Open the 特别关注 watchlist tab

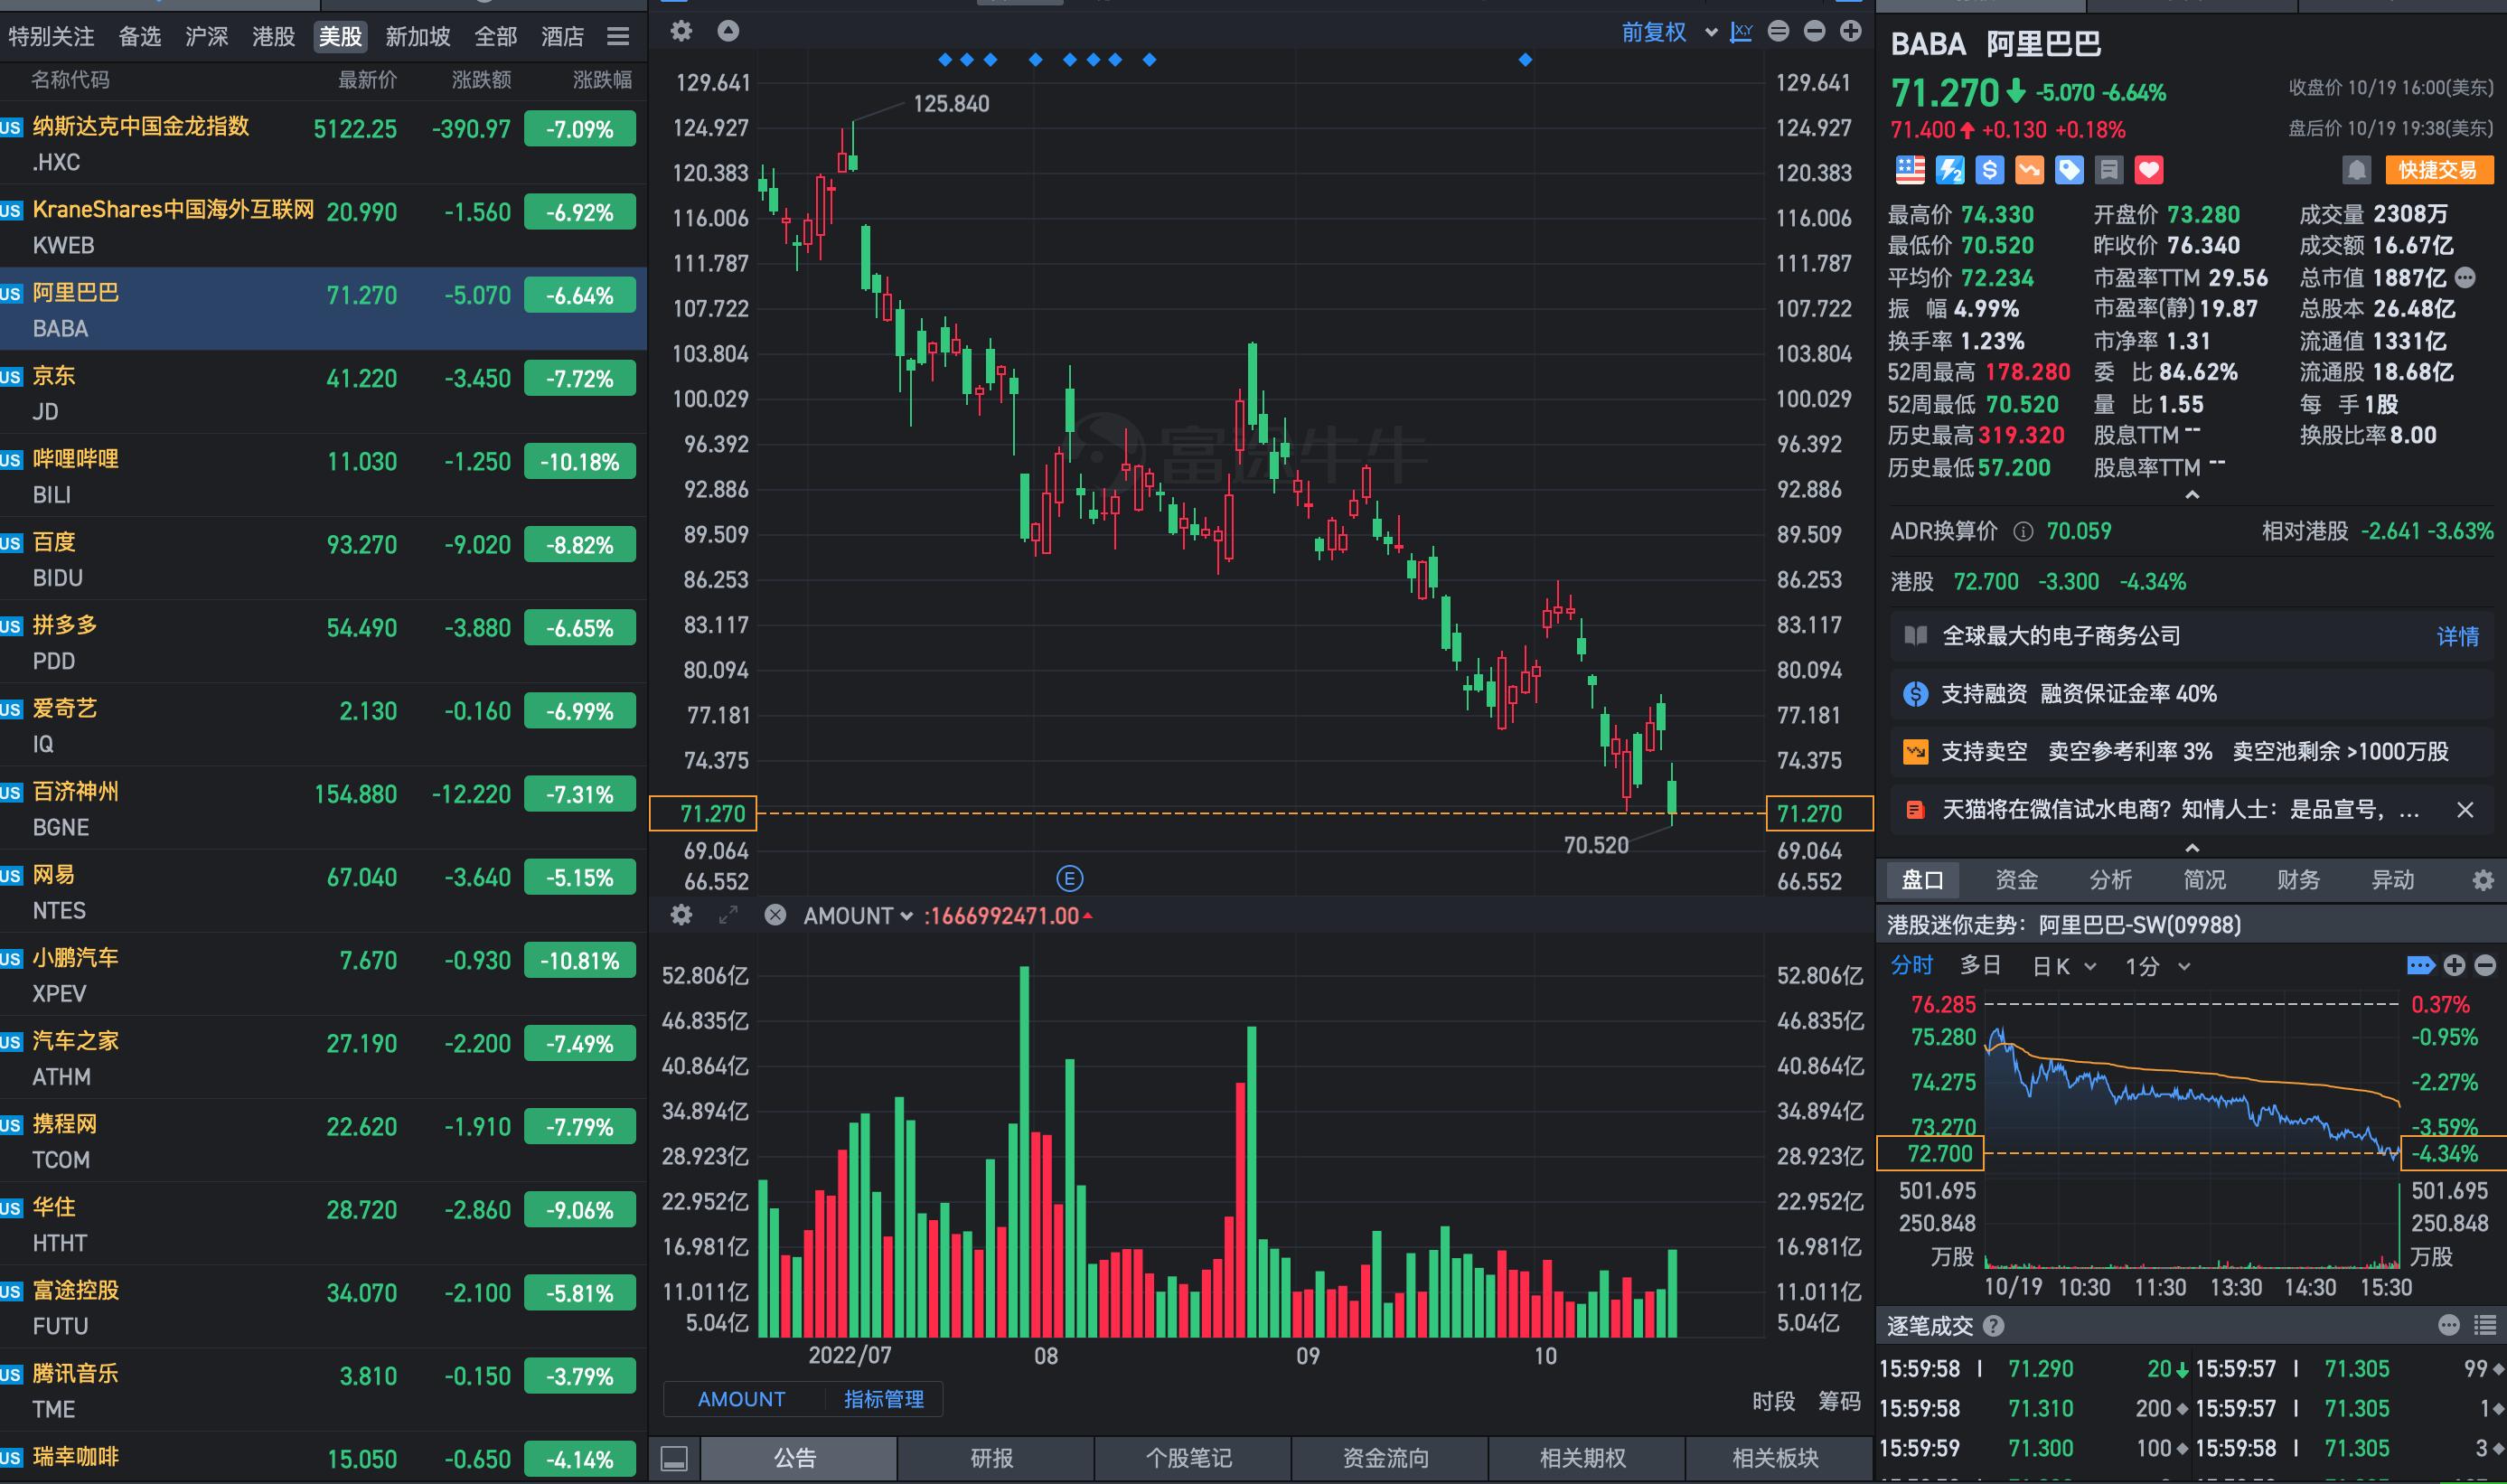(51, 37)
